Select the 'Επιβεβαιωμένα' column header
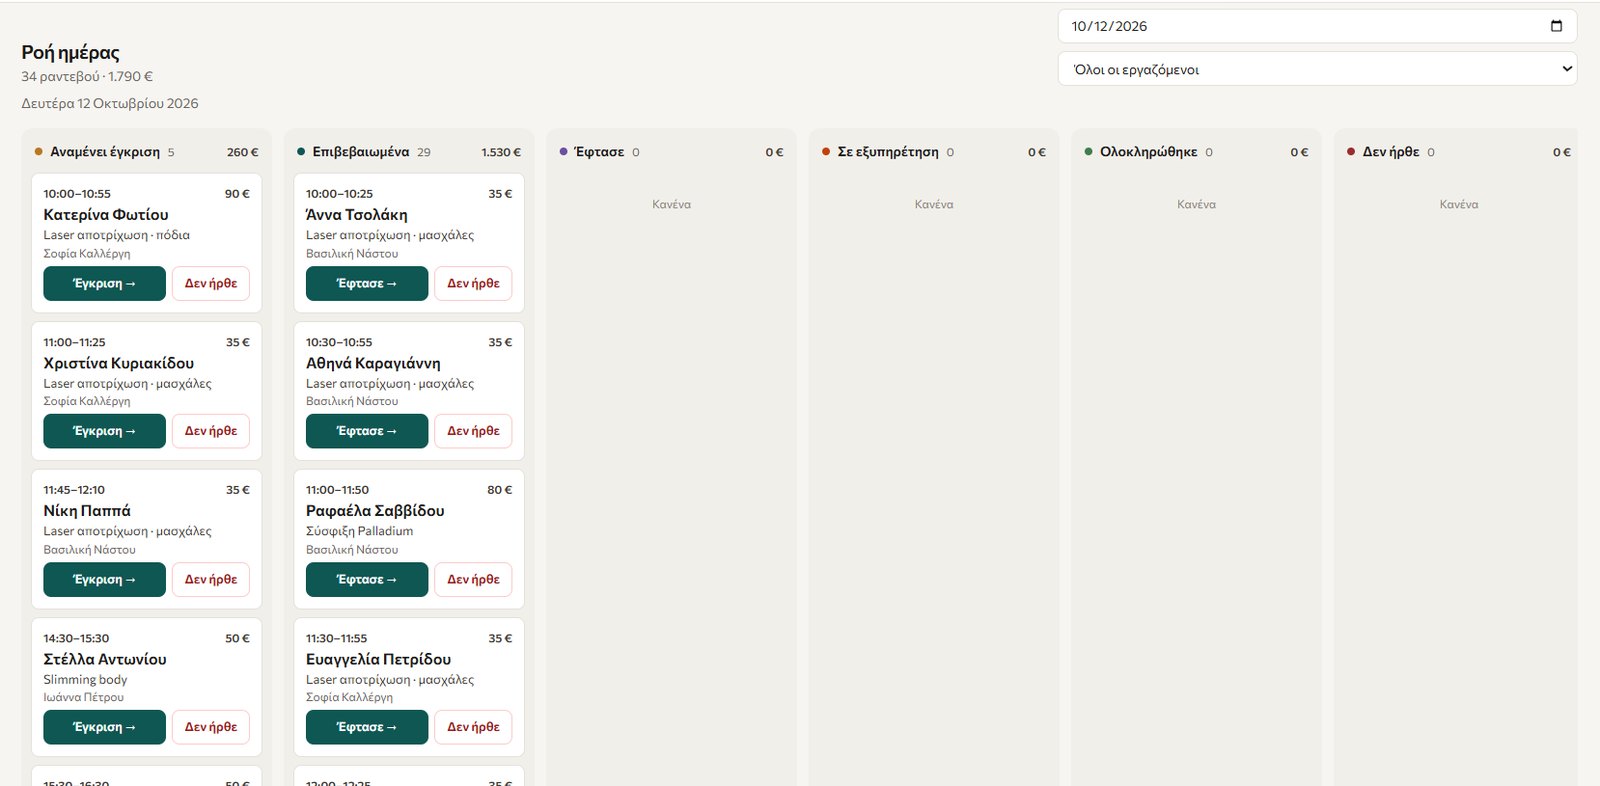The width and height of the screenshot is (1600, 786). point(361,152)
